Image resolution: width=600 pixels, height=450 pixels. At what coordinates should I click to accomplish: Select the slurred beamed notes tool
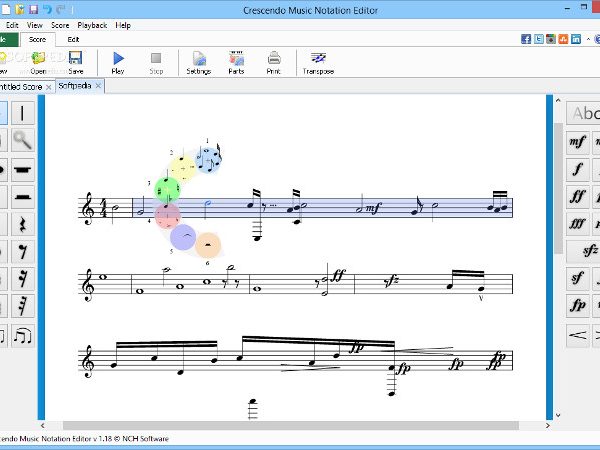point(23,336)
